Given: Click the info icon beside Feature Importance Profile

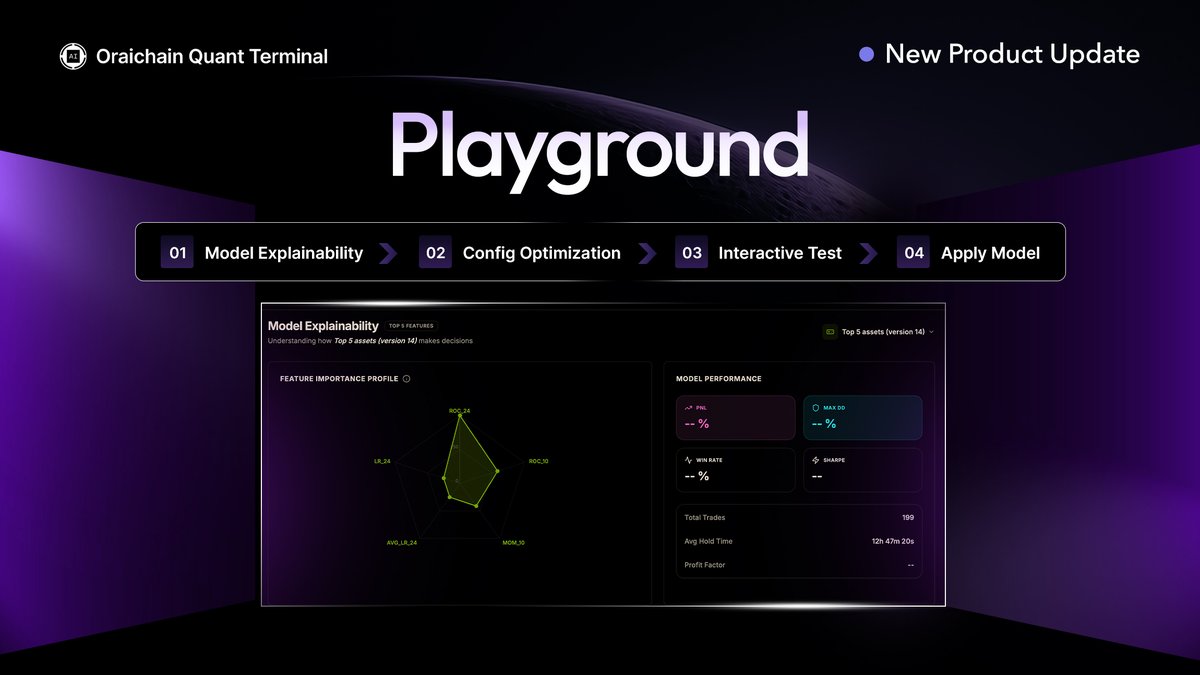Looking at the screenshot, I should 407,379.
